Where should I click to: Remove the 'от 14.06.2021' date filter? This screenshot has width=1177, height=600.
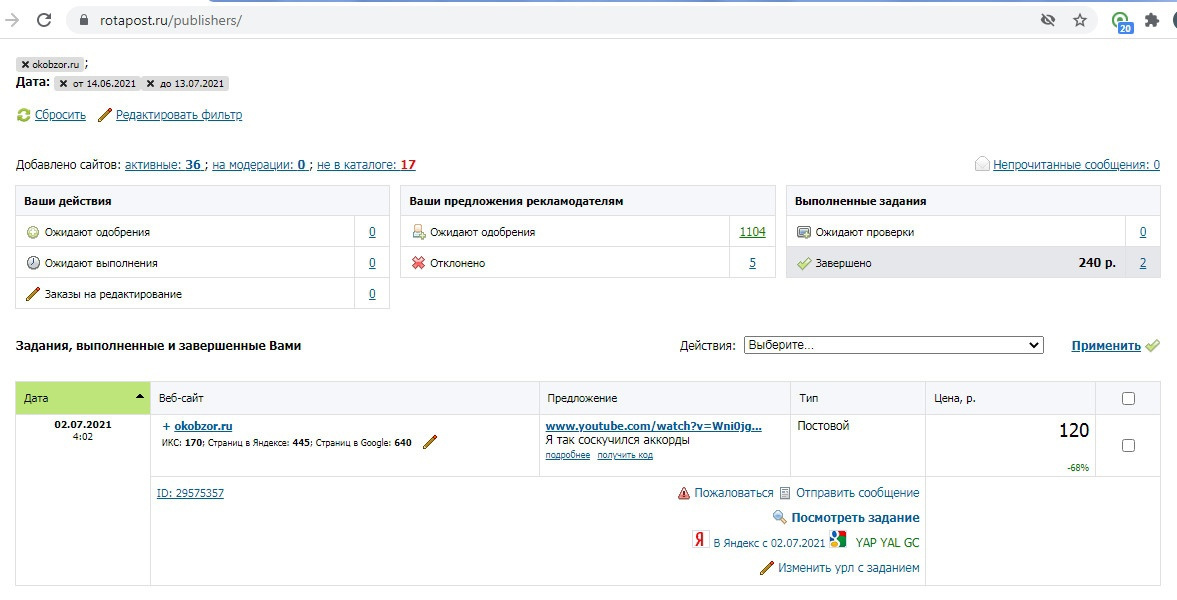pyautogui.click(x=64, y=83)
